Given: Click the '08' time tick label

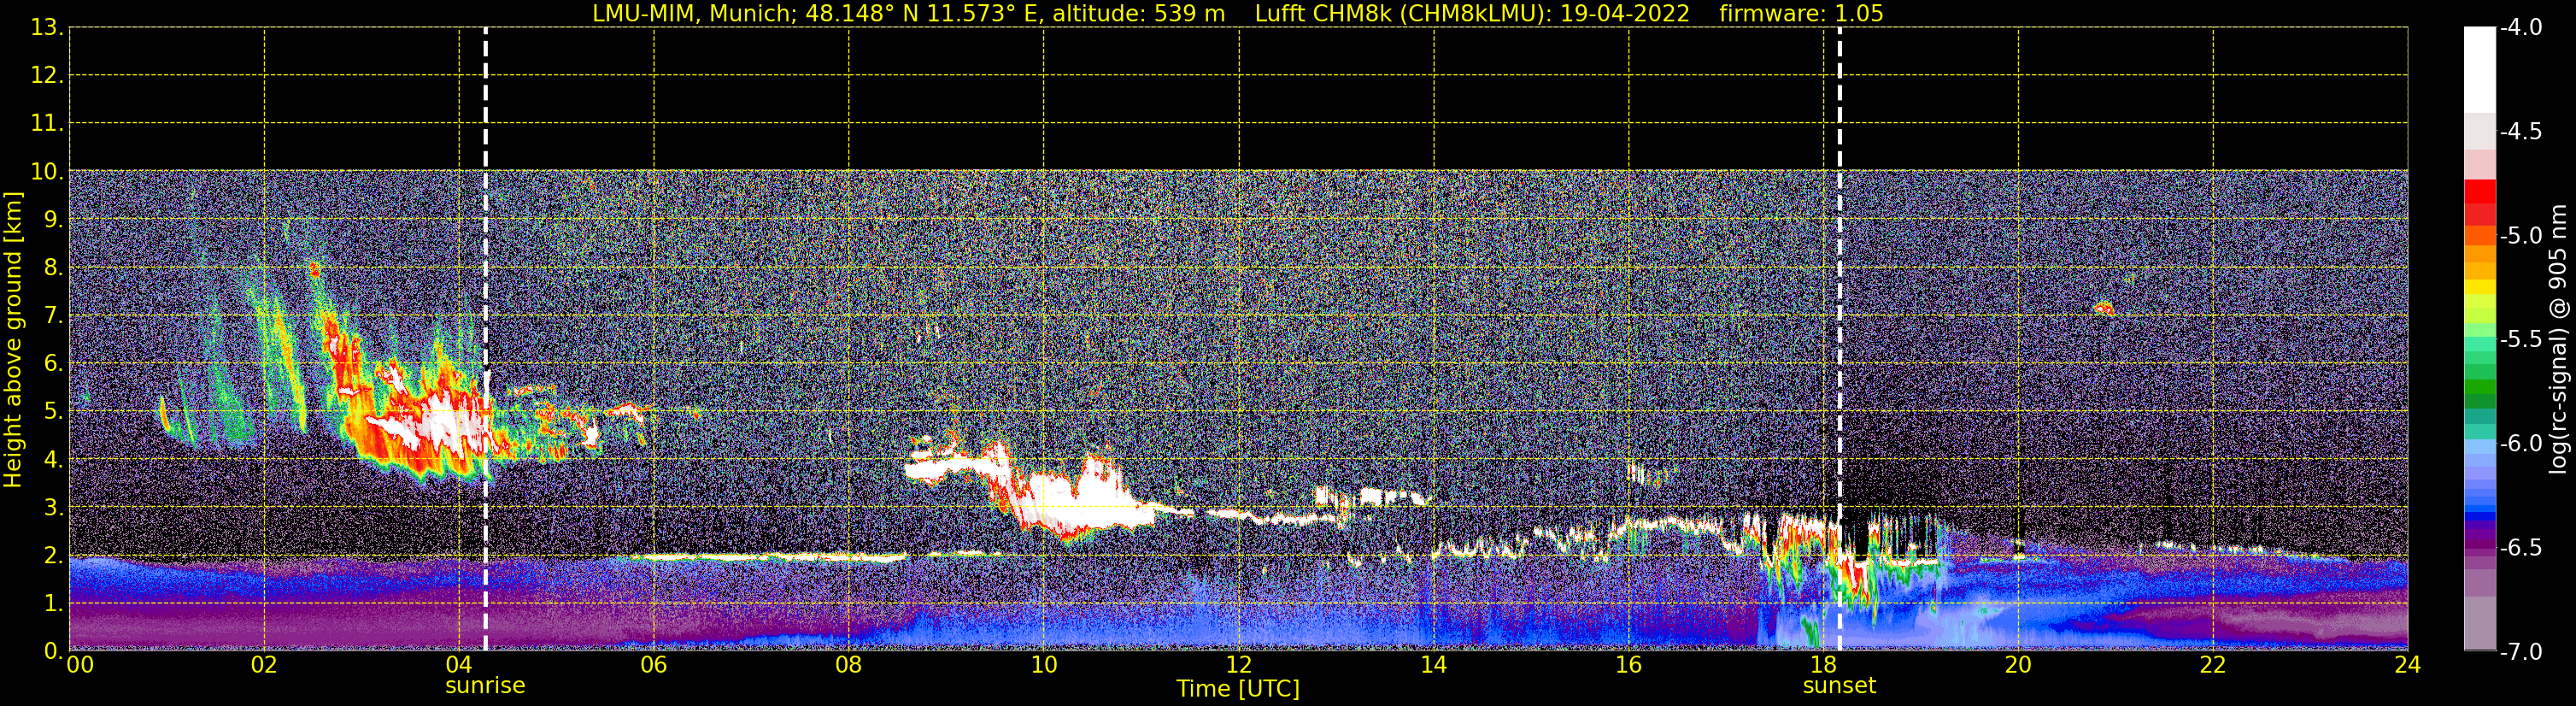Looking at the screenshot, I should (849, 665).
